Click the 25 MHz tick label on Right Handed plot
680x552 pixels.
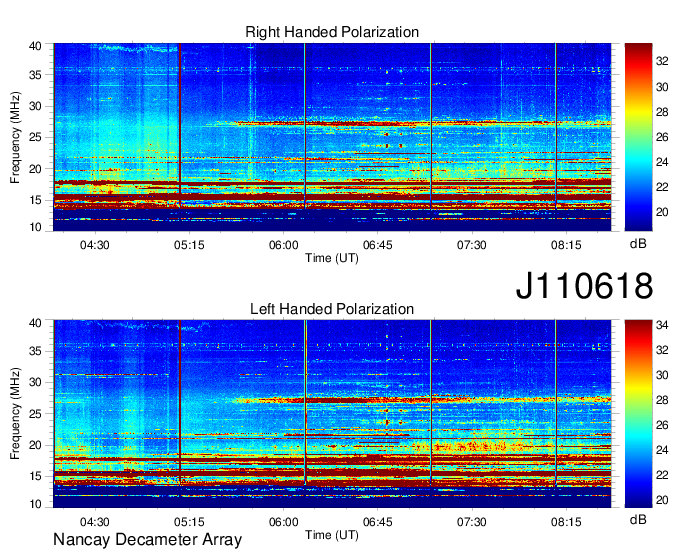pos(36,137)
